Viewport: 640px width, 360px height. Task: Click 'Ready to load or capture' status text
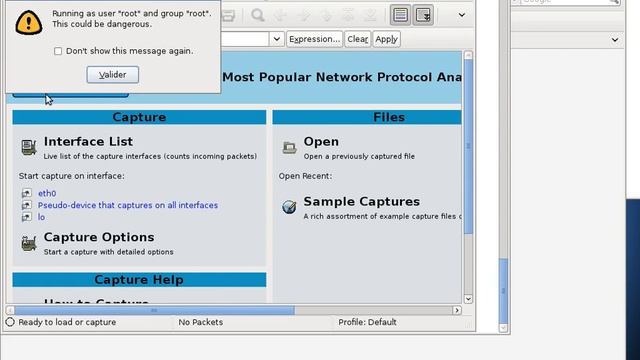click(x=67, y=322)
